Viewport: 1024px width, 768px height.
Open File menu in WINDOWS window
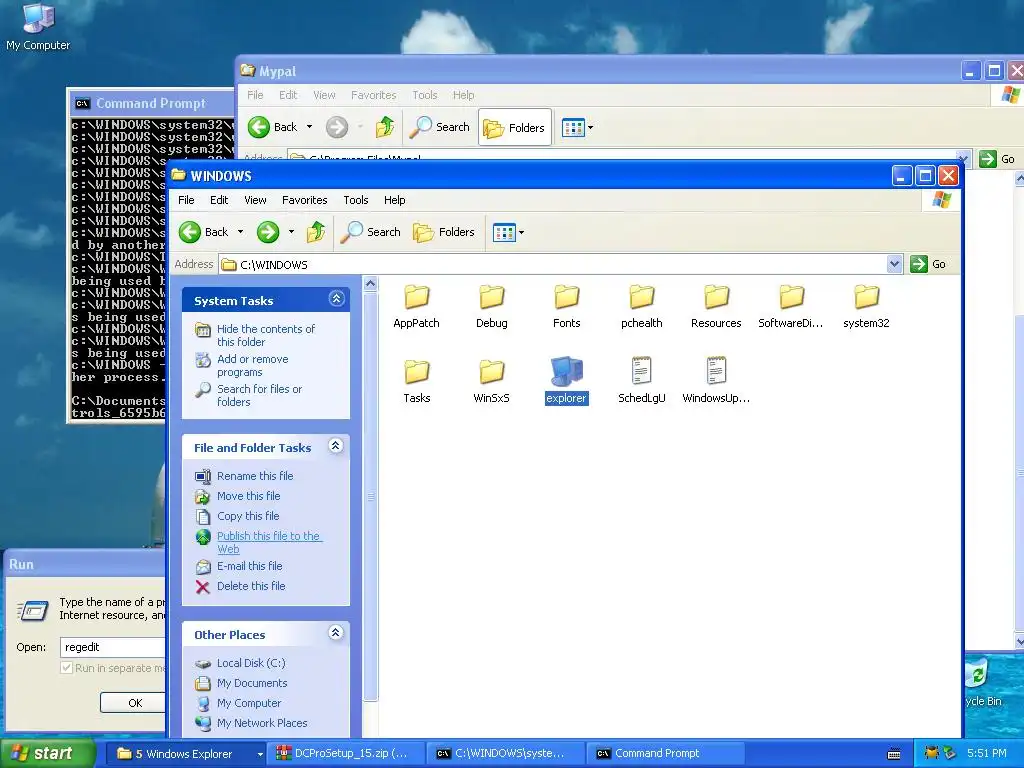tap(186, 200)
